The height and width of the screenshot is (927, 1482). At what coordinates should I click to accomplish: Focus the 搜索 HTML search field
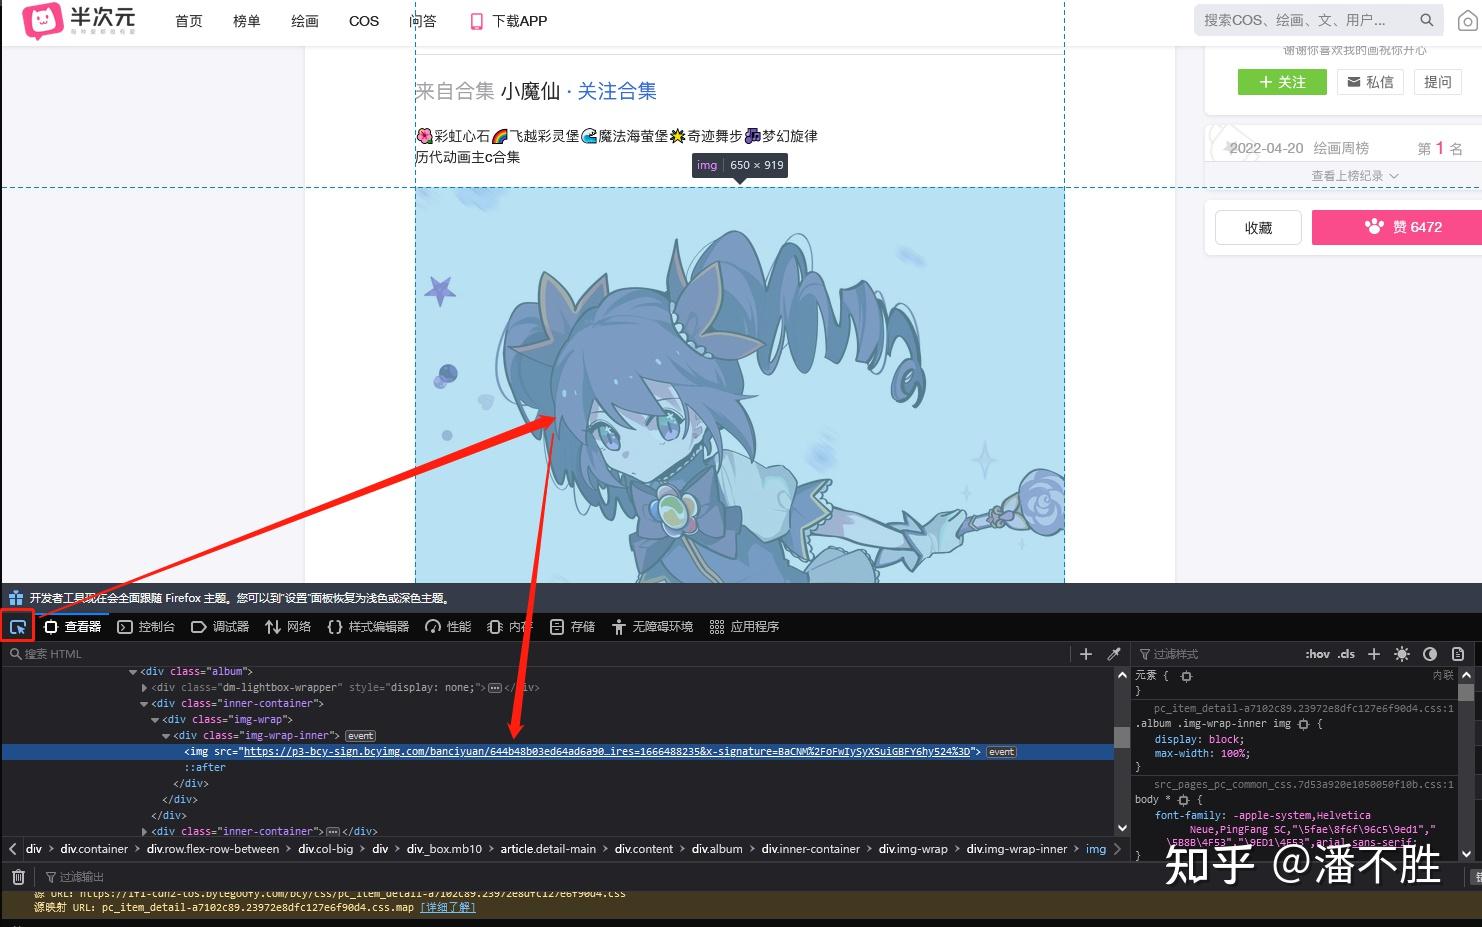pos(535,654)
